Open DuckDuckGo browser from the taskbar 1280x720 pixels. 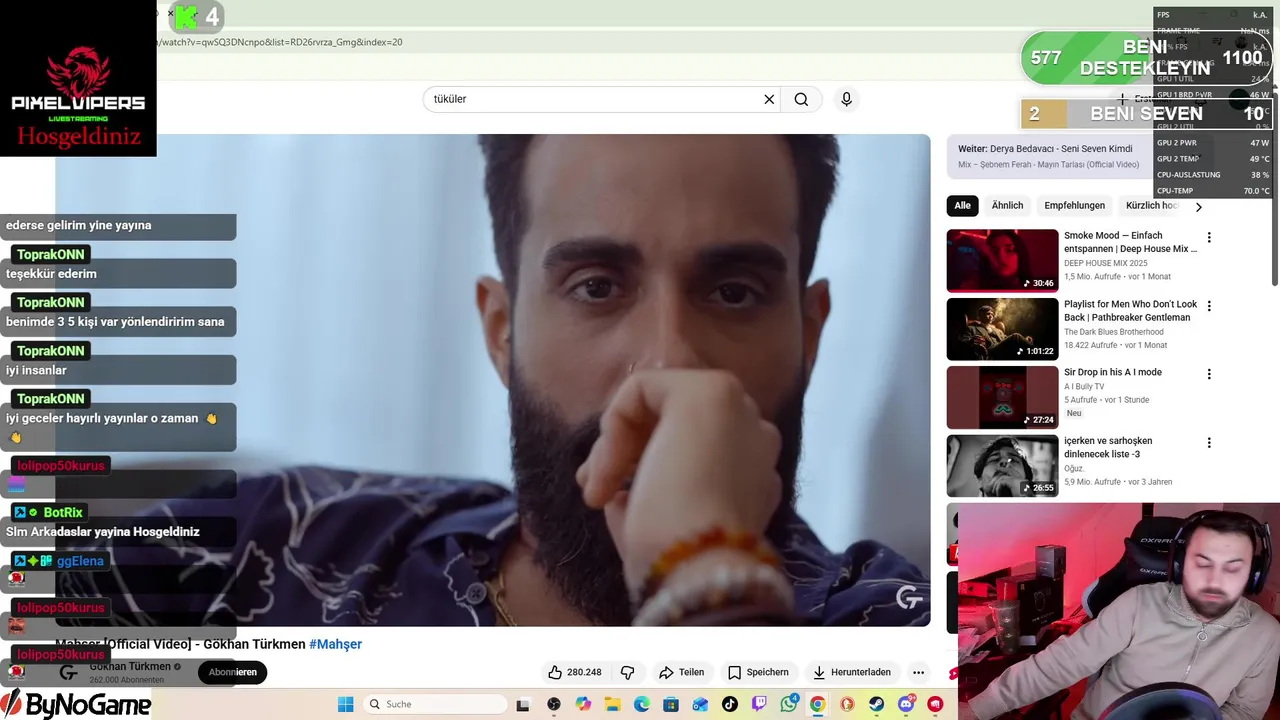coord(848,704)
